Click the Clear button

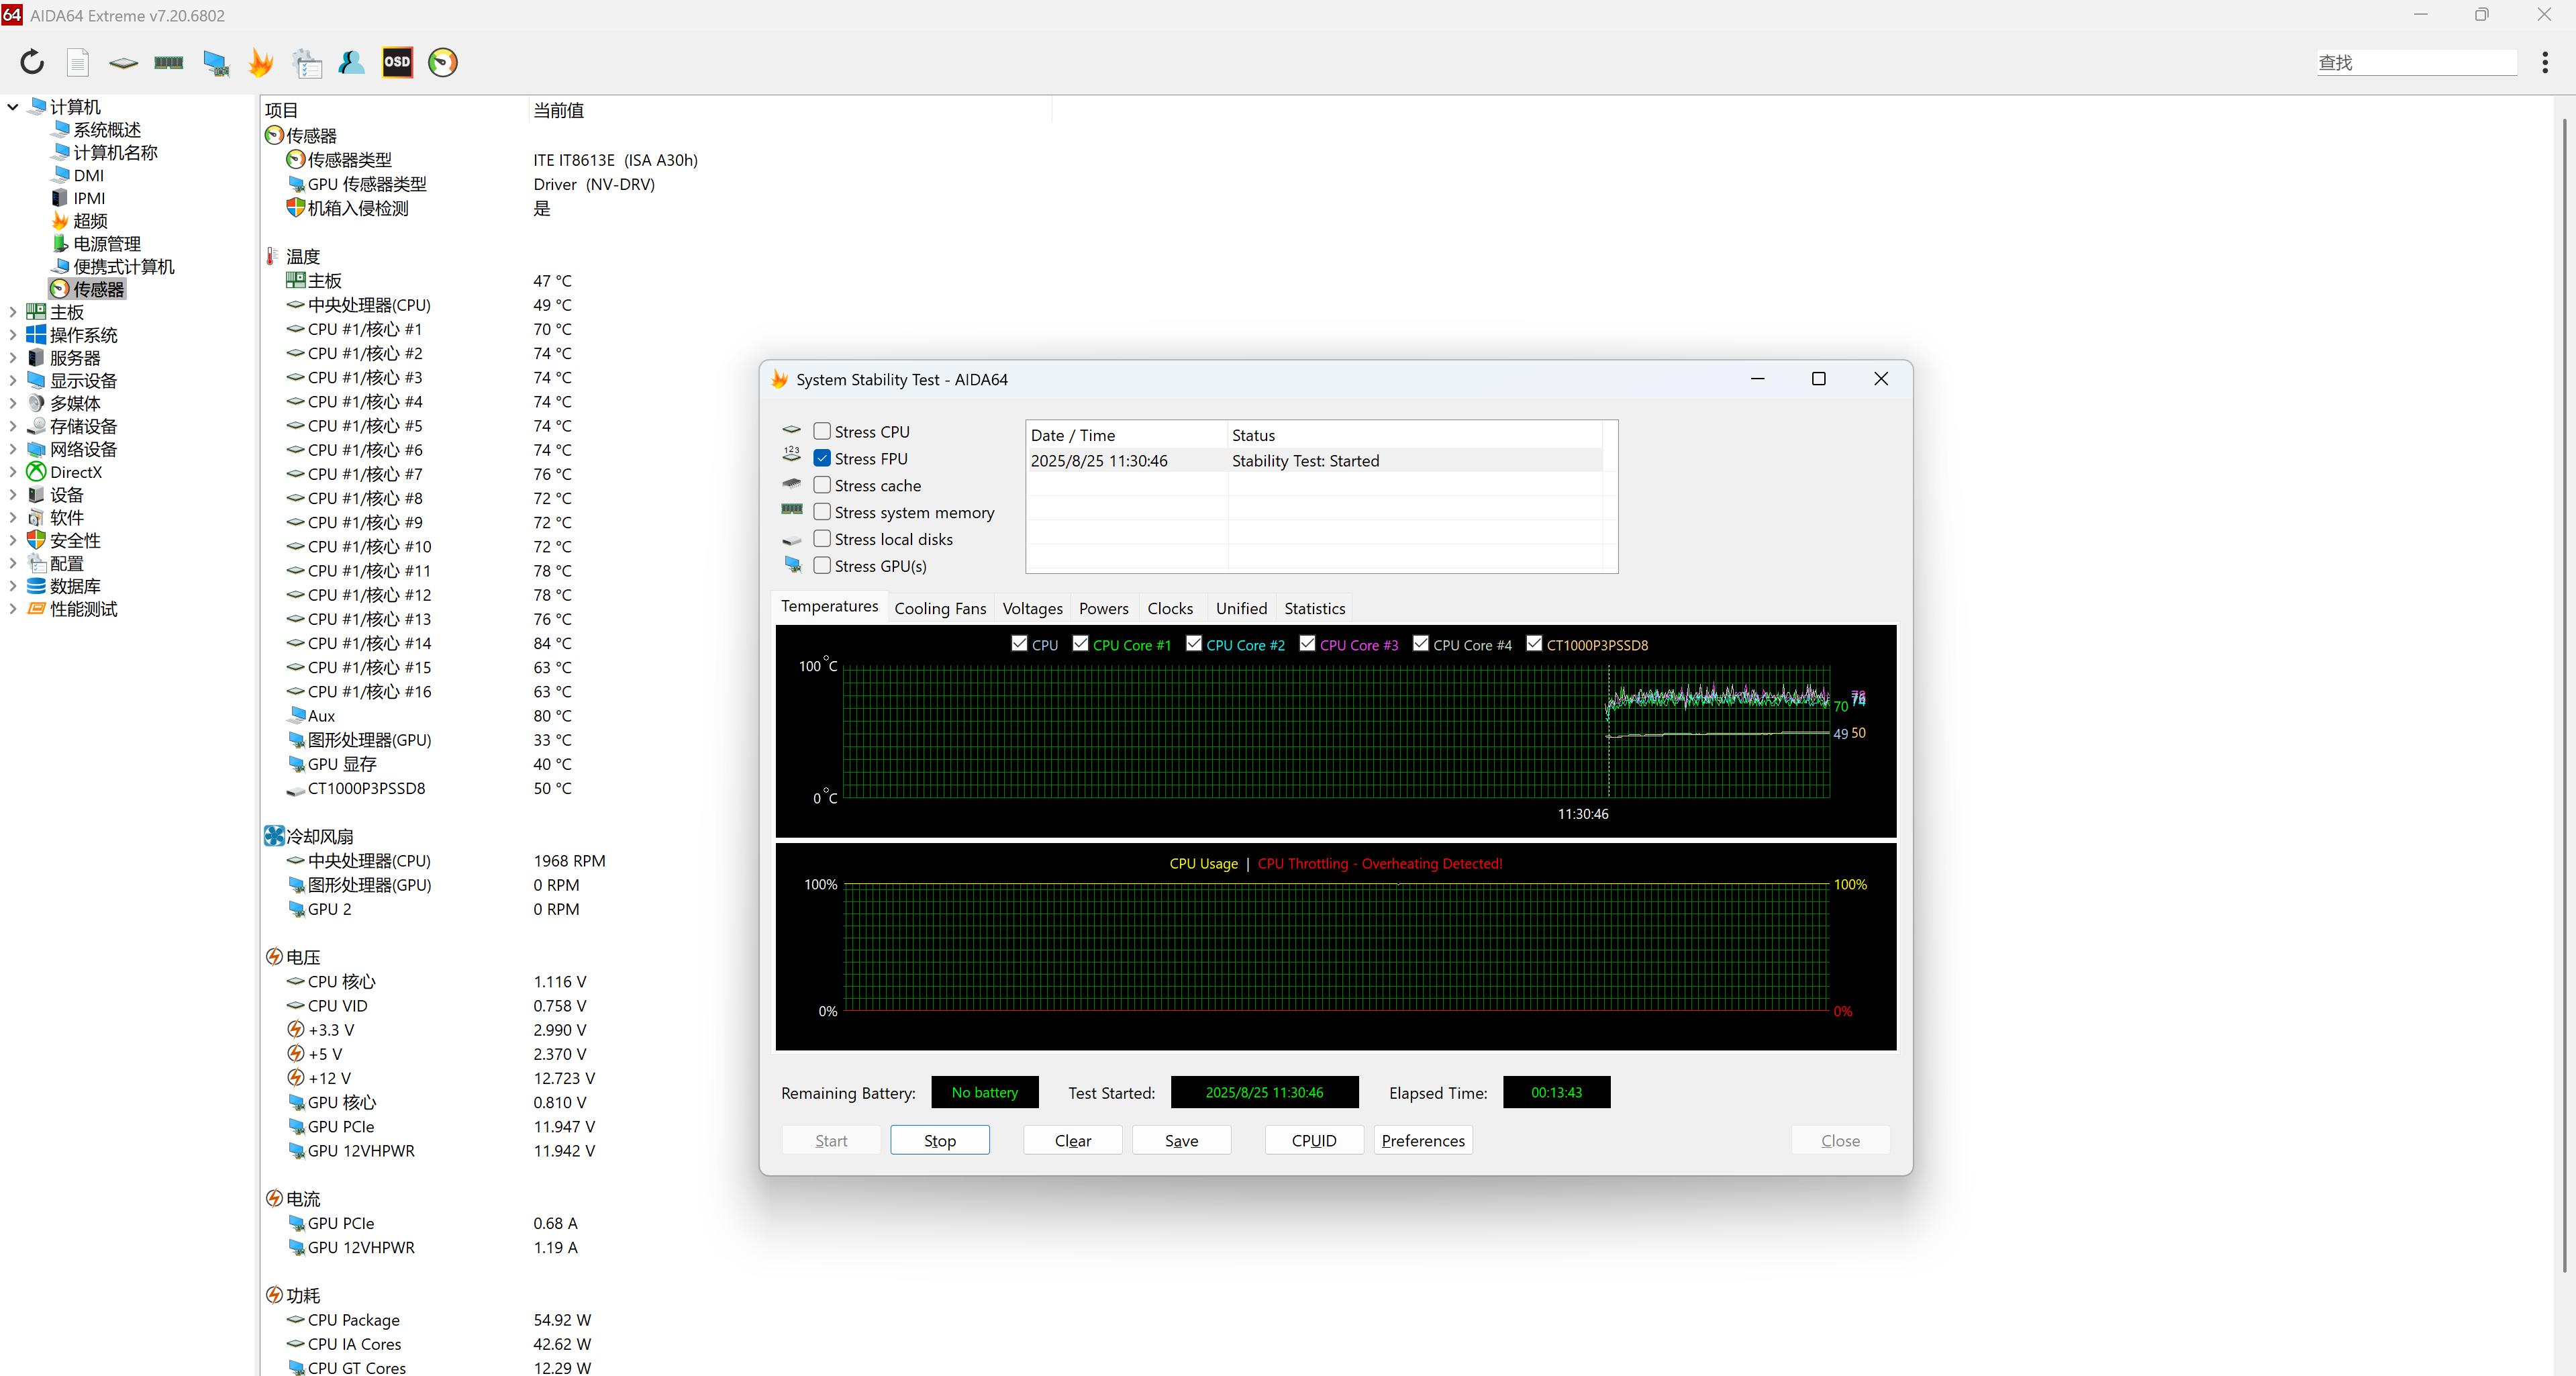1072,1140
